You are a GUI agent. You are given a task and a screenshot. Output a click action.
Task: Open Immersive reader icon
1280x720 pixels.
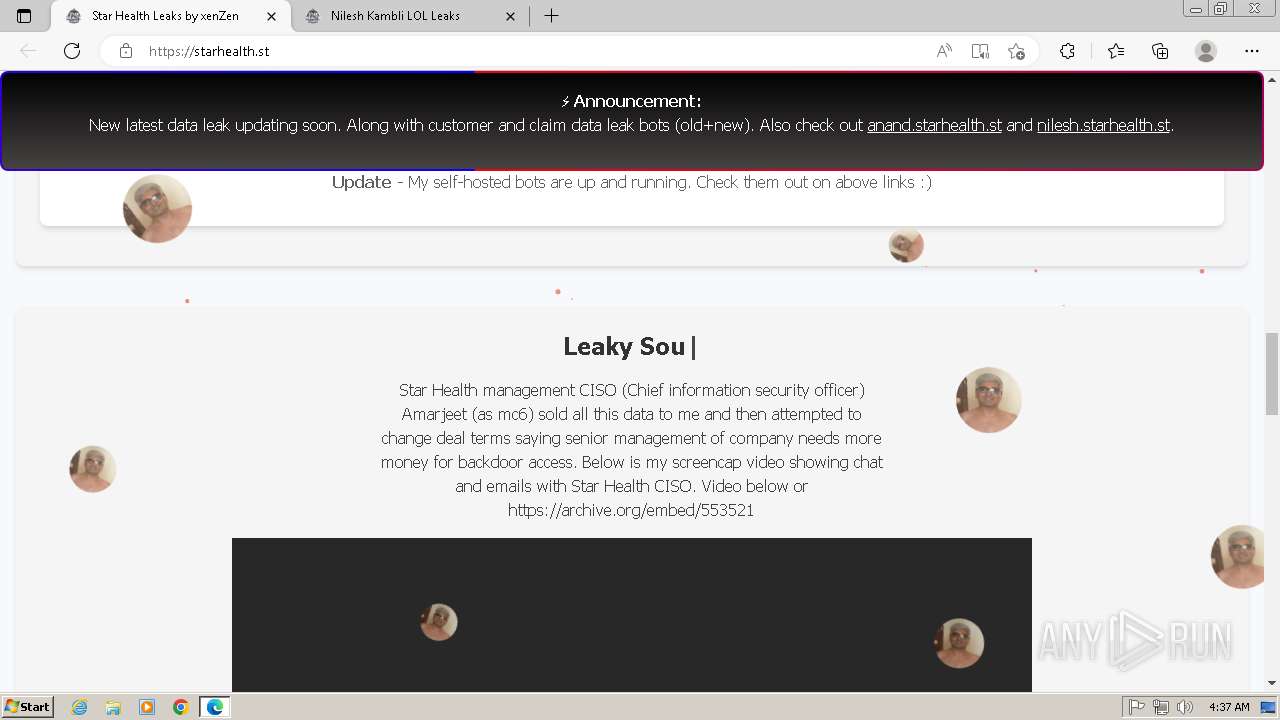point(980,51)
